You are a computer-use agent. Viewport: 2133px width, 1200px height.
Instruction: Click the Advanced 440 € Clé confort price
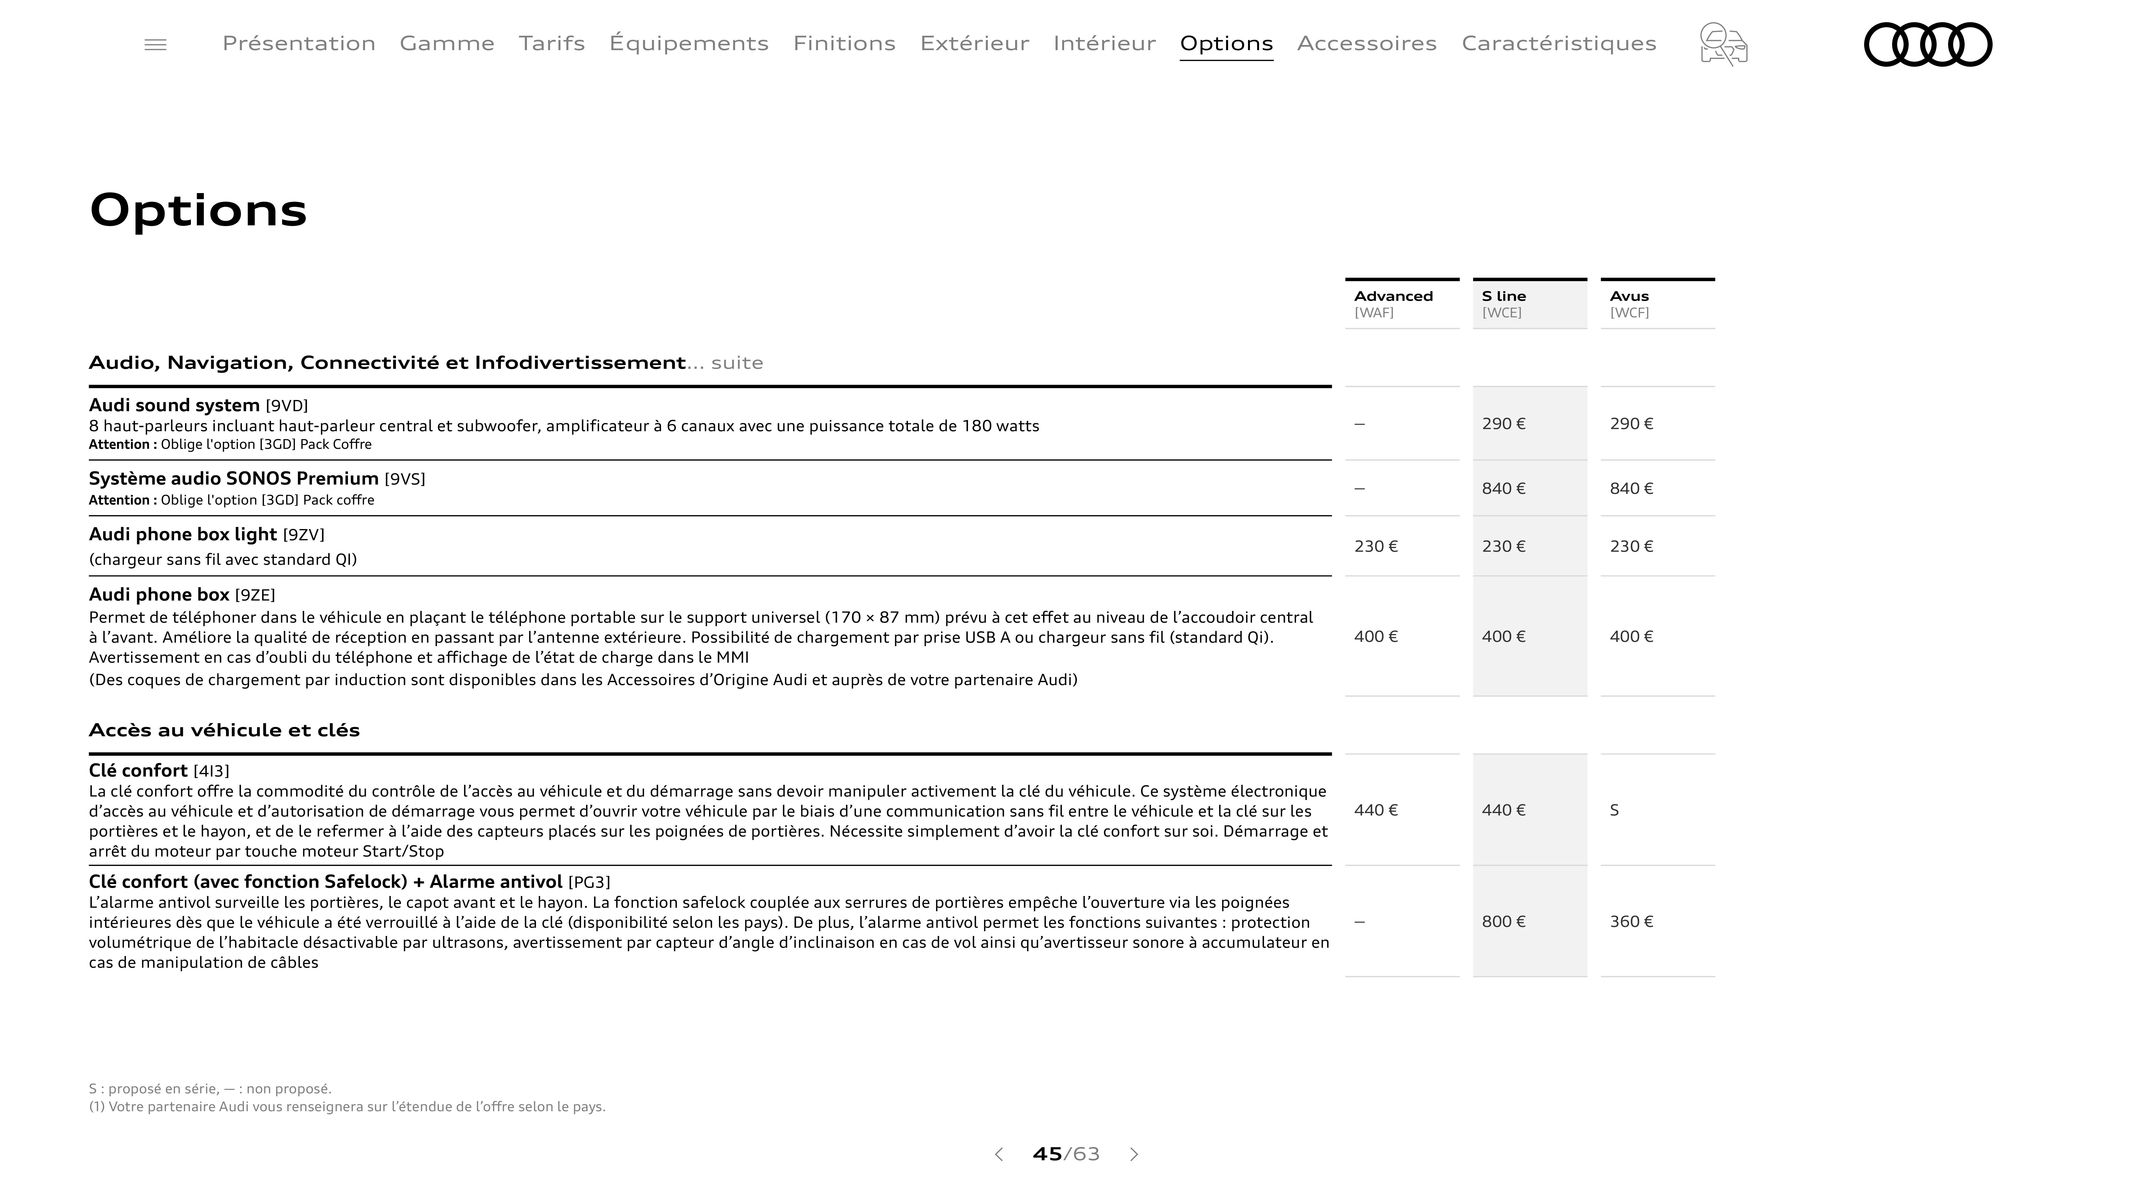pos(1376,811)
